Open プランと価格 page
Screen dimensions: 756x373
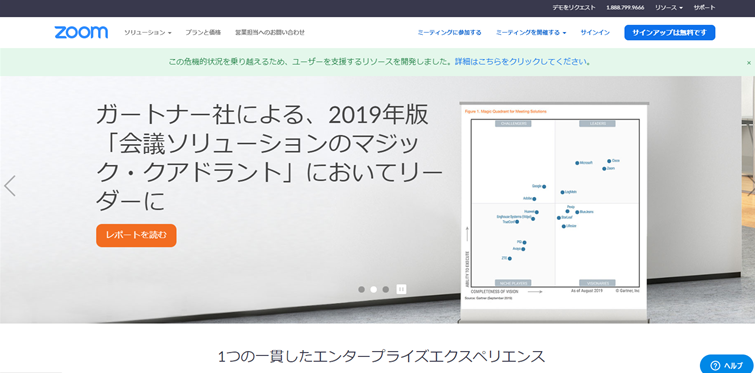(203, 33)
